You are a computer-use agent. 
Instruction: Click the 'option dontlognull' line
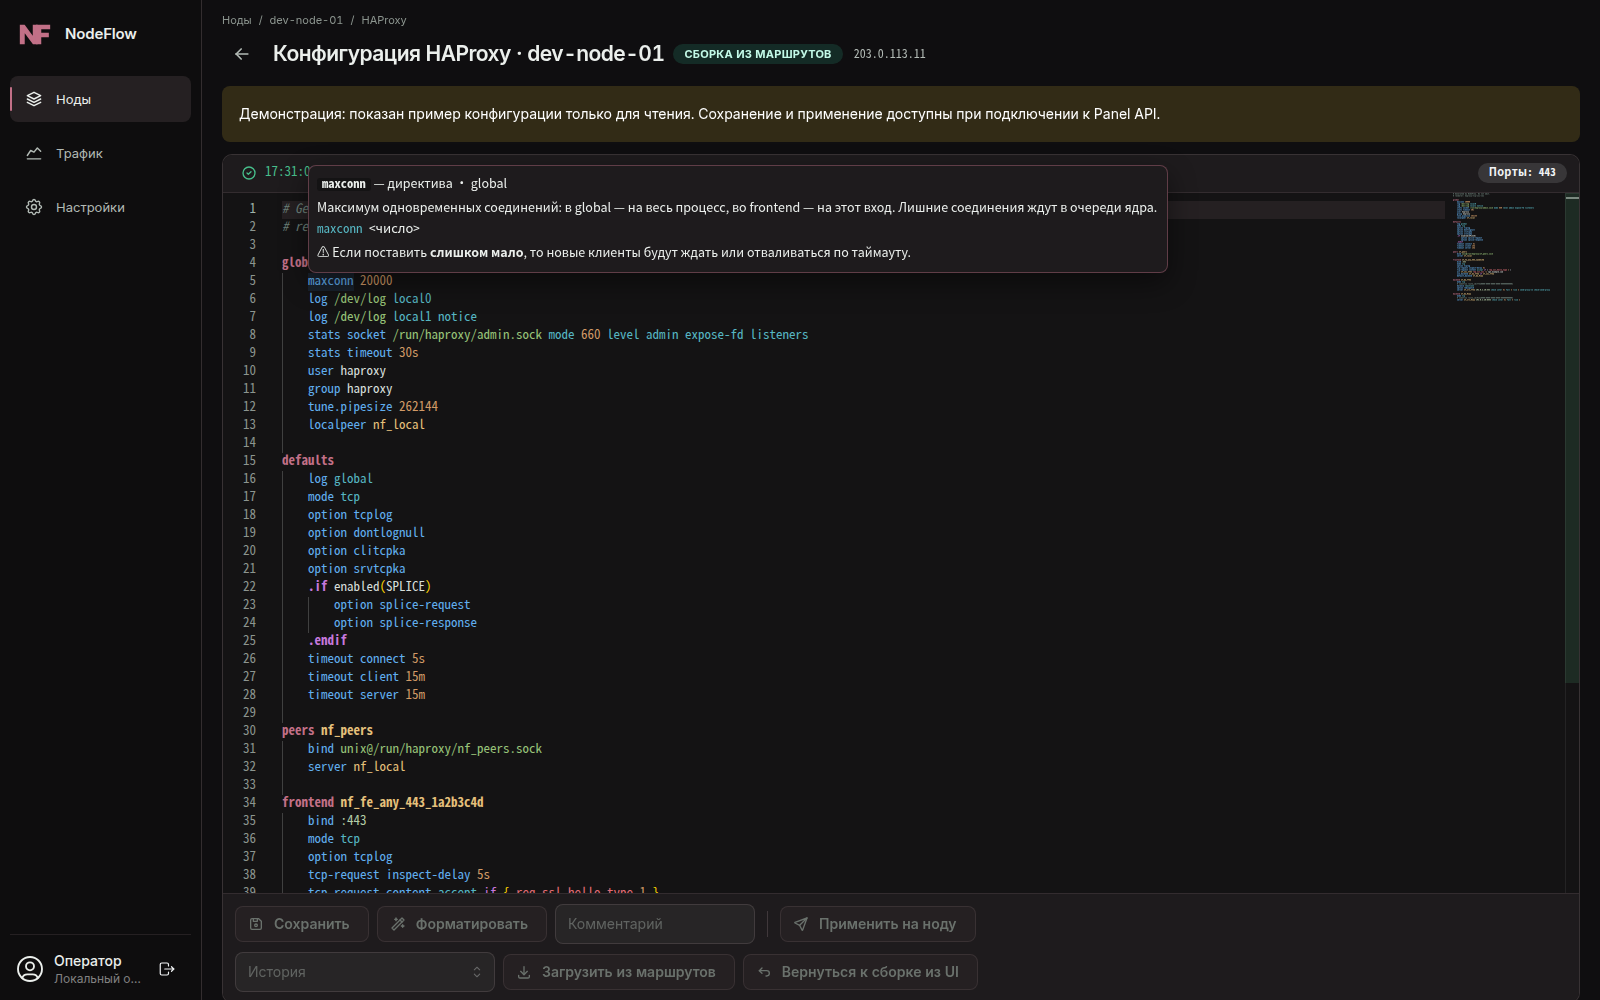pyautogui.click(x=366, y=533)
